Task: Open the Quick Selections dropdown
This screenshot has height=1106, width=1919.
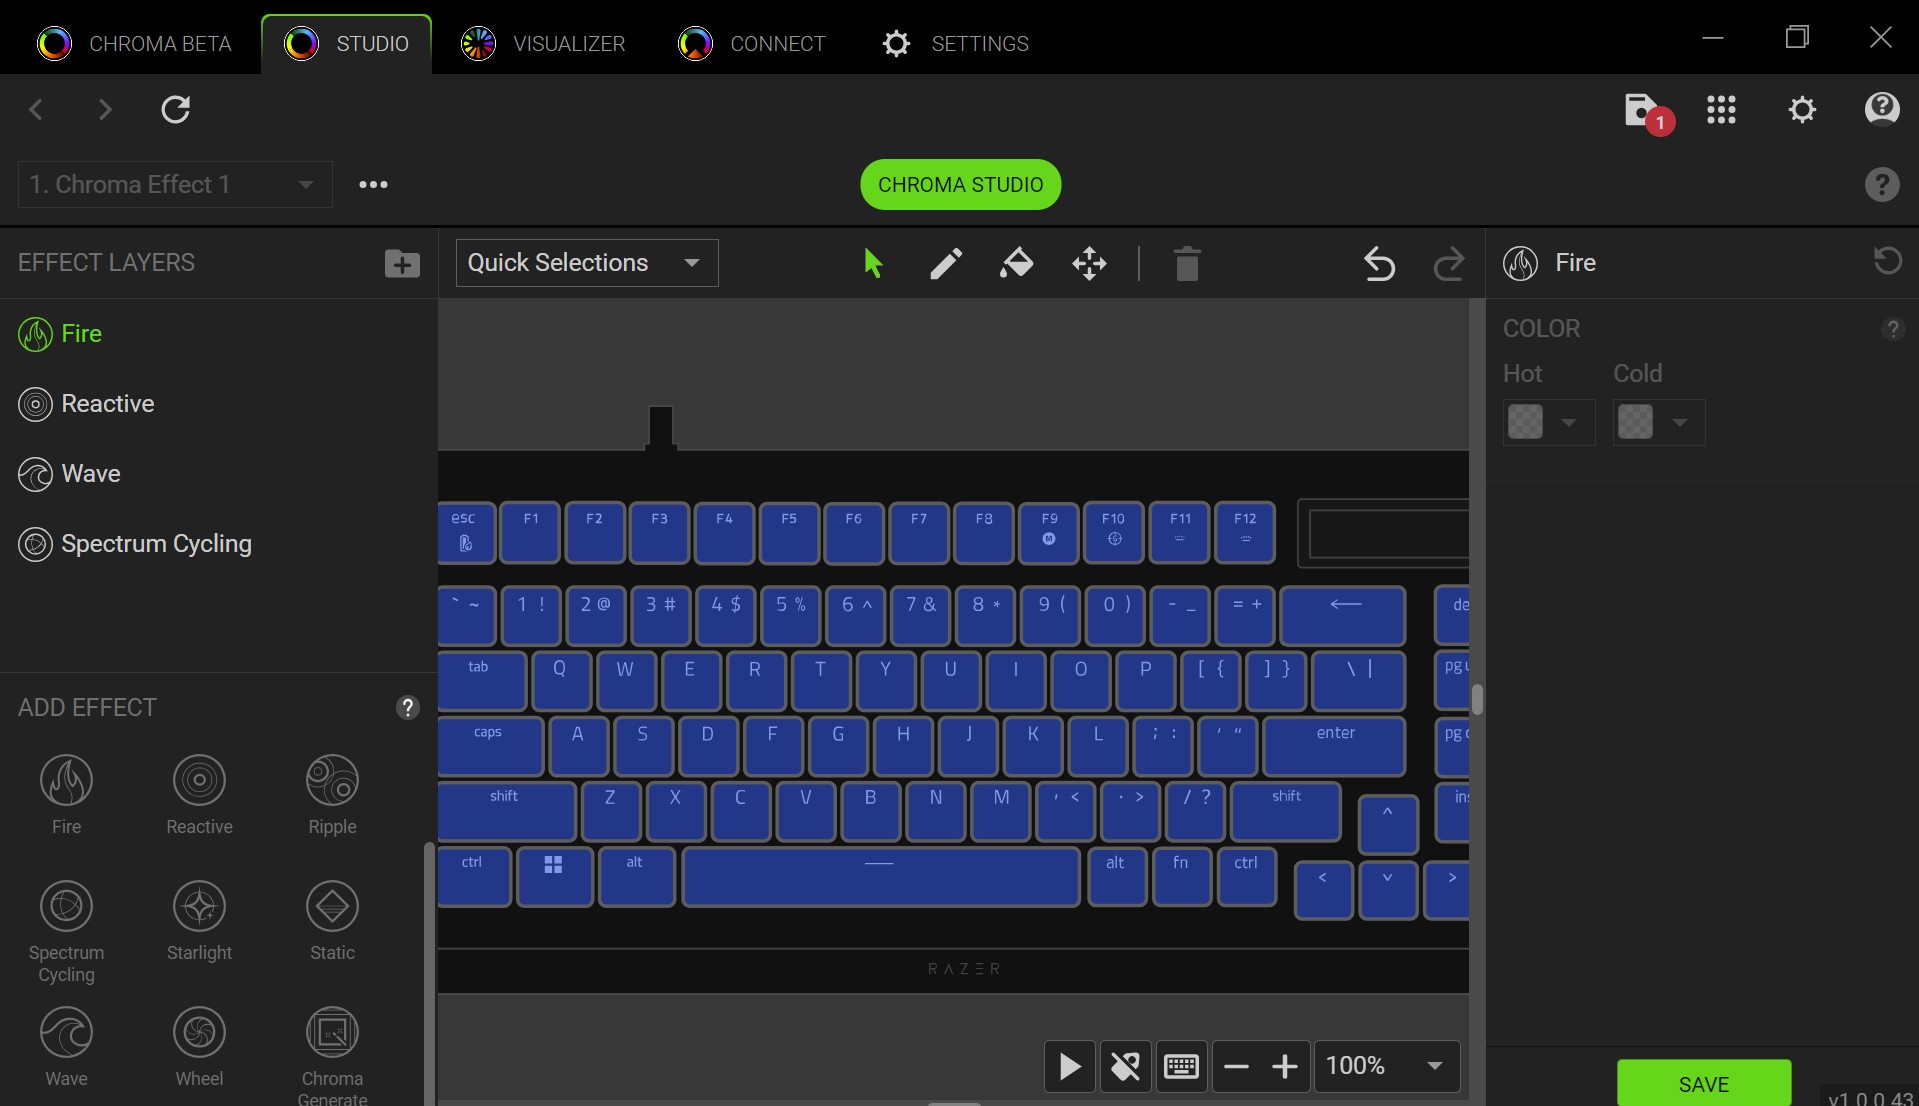Action: point(586,263)
